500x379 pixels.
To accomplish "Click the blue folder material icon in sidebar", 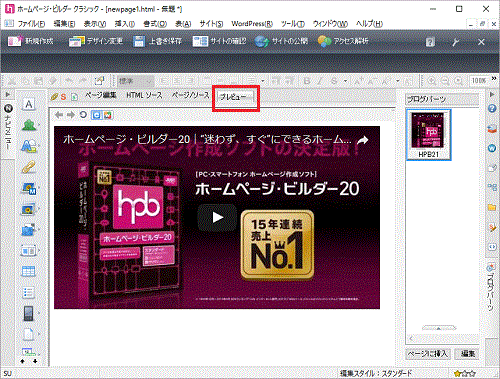I will click(x=28, y=230).
